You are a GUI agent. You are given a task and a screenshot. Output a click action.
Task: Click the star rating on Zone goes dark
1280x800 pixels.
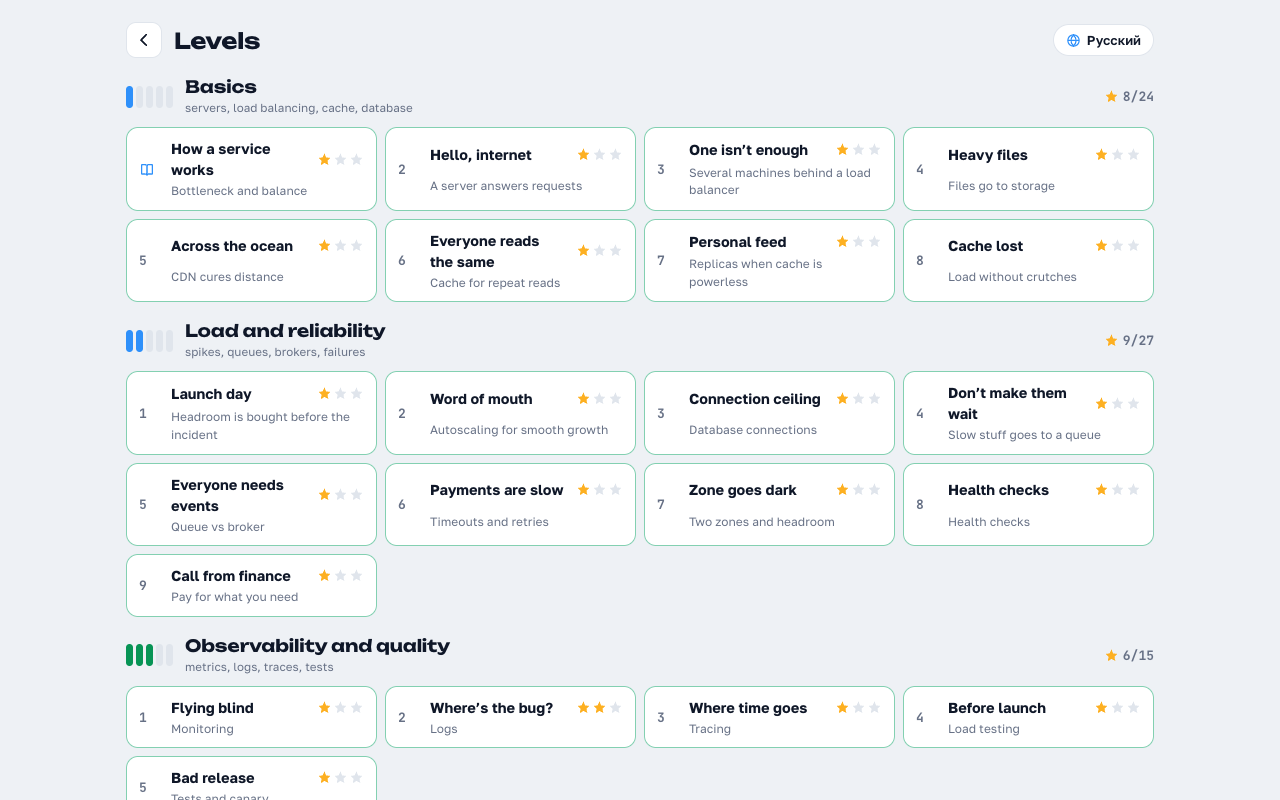coord(858,490)
